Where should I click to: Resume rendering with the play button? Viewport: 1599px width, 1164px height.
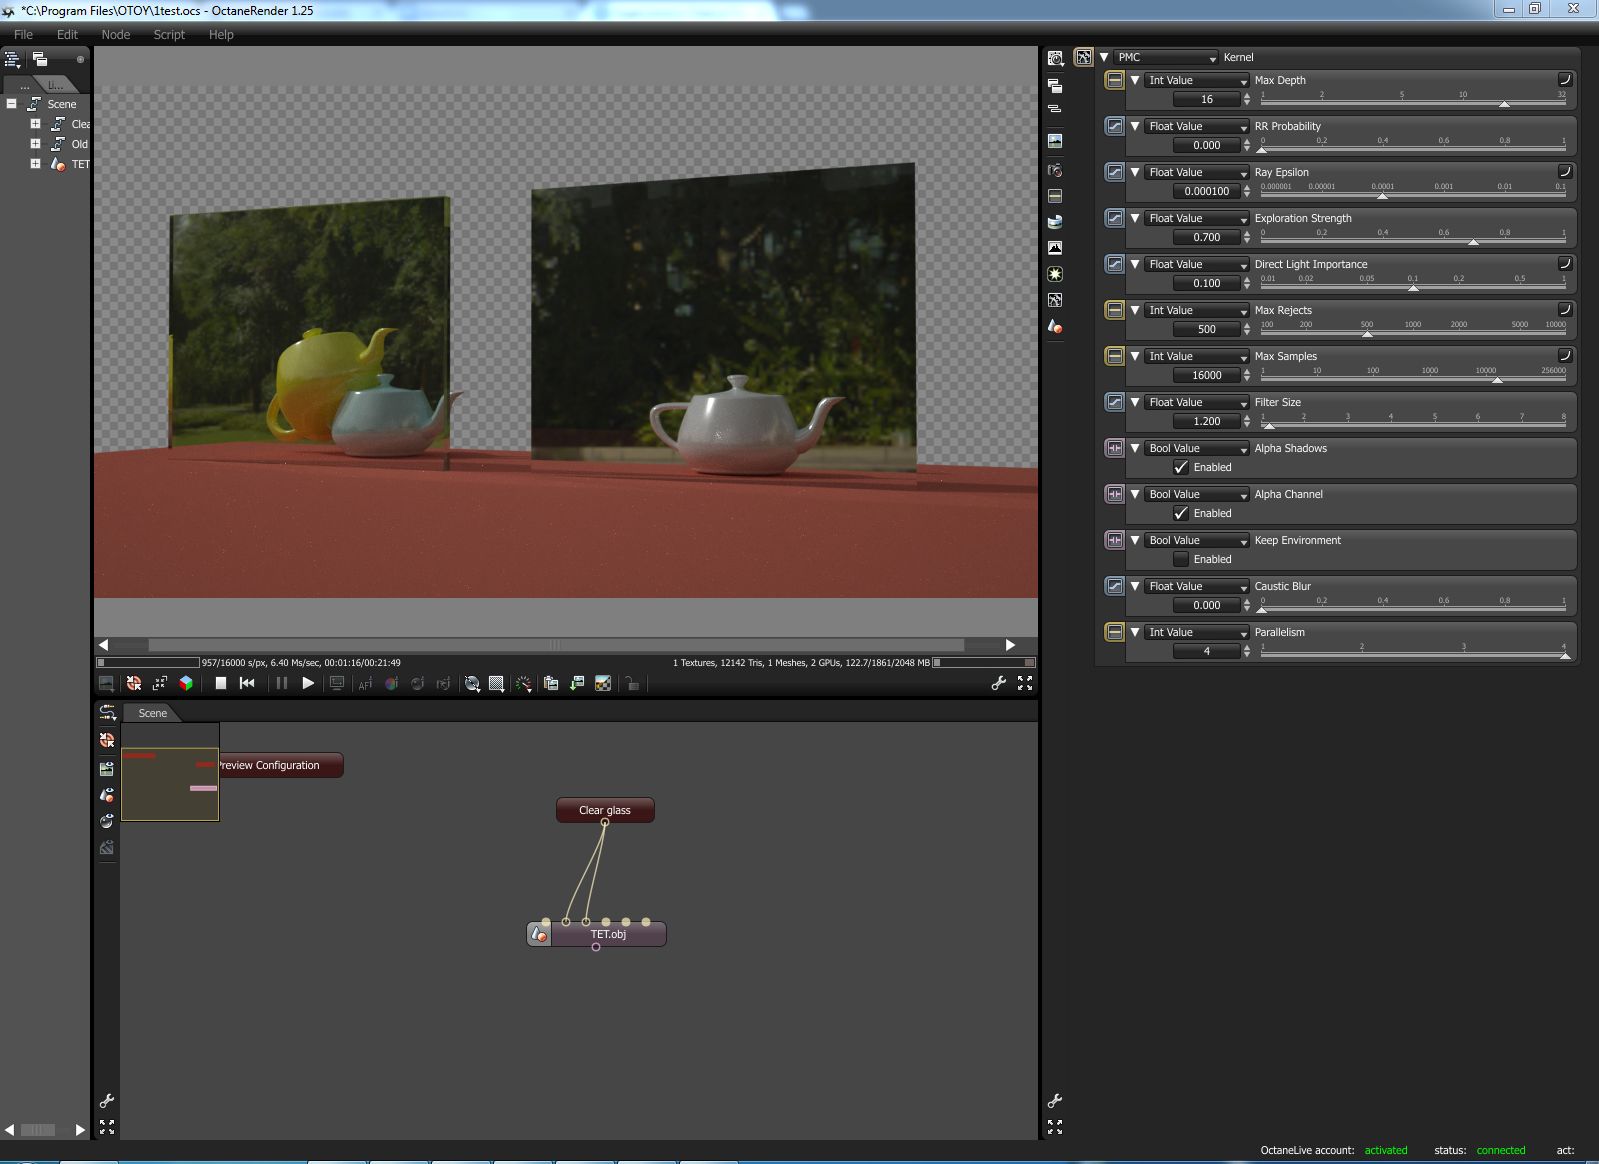308,684
